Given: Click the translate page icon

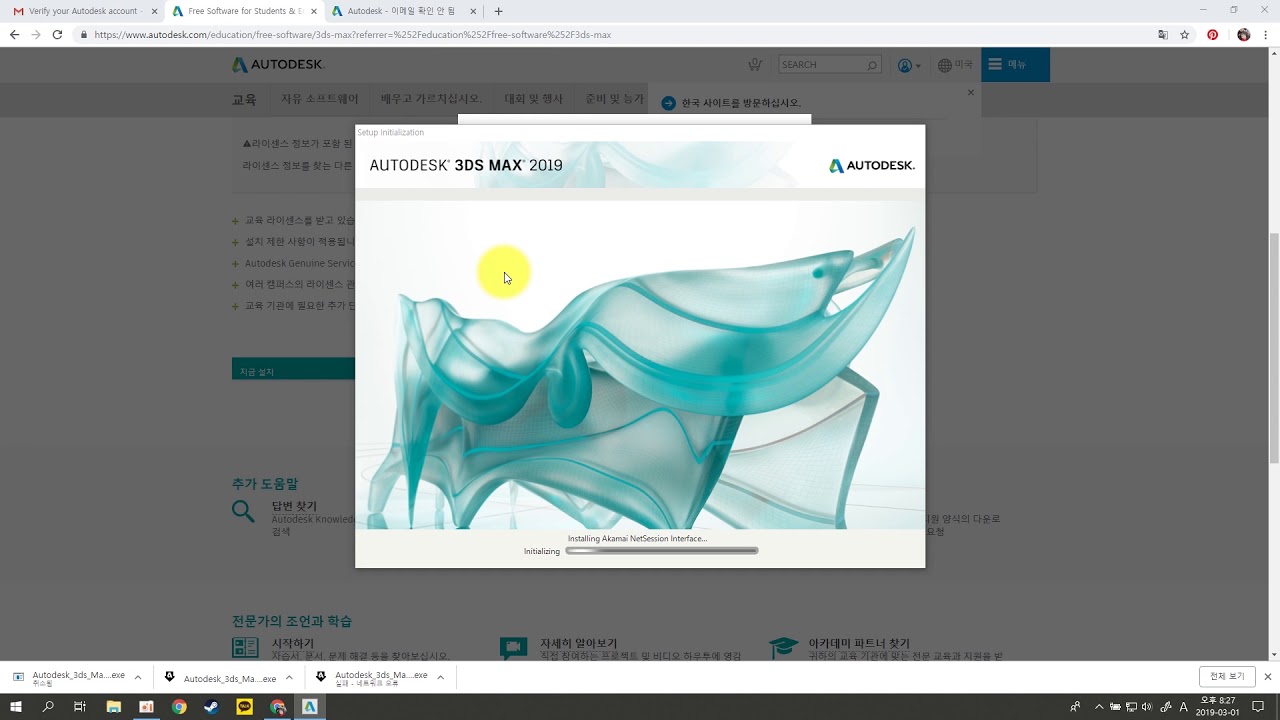Looking at the screenshot, I should point(1163,34).
